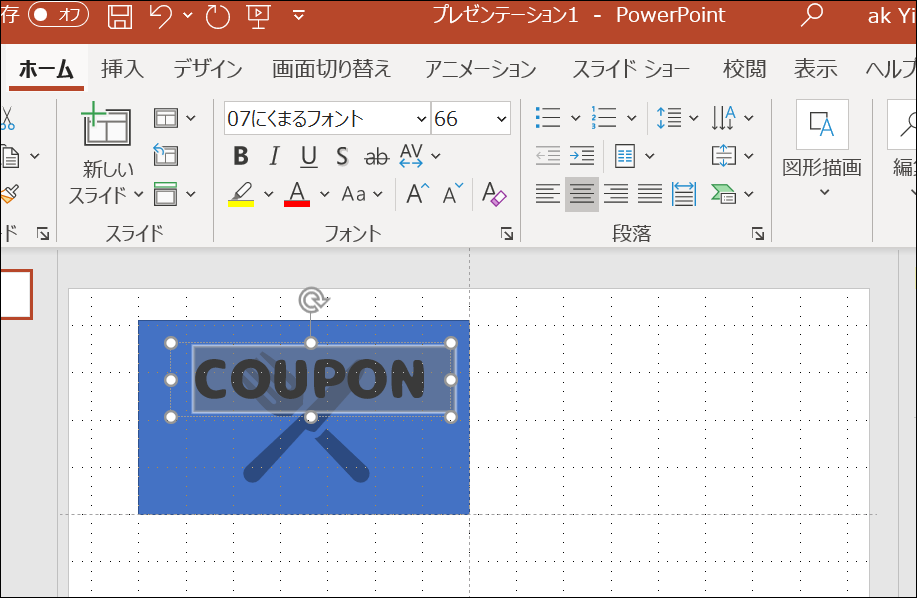Apply yellow text highlight color

(241, 194)
